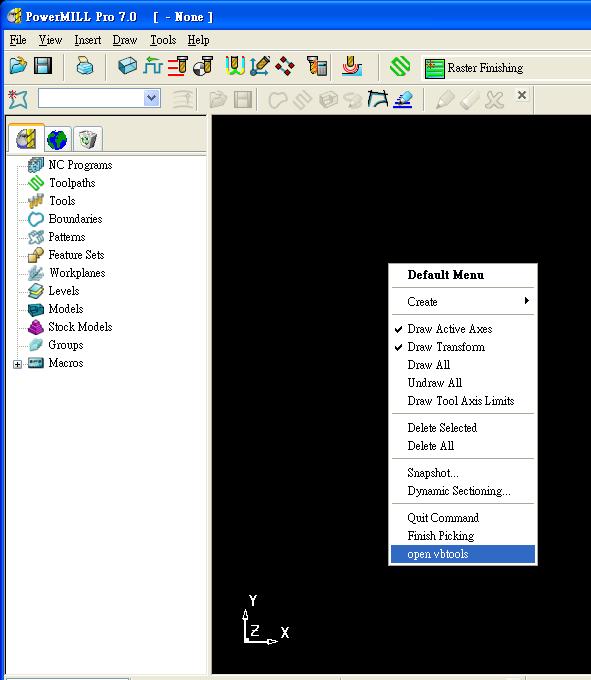
Task: Click the Create Boundary star icon
Action: click(18, 99)
